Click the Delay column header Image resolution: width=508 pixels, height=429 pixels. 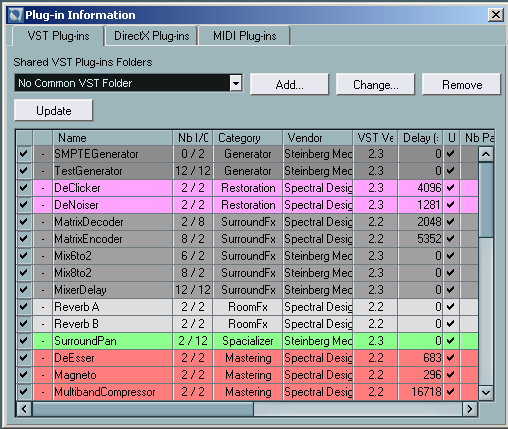(420, 138)
